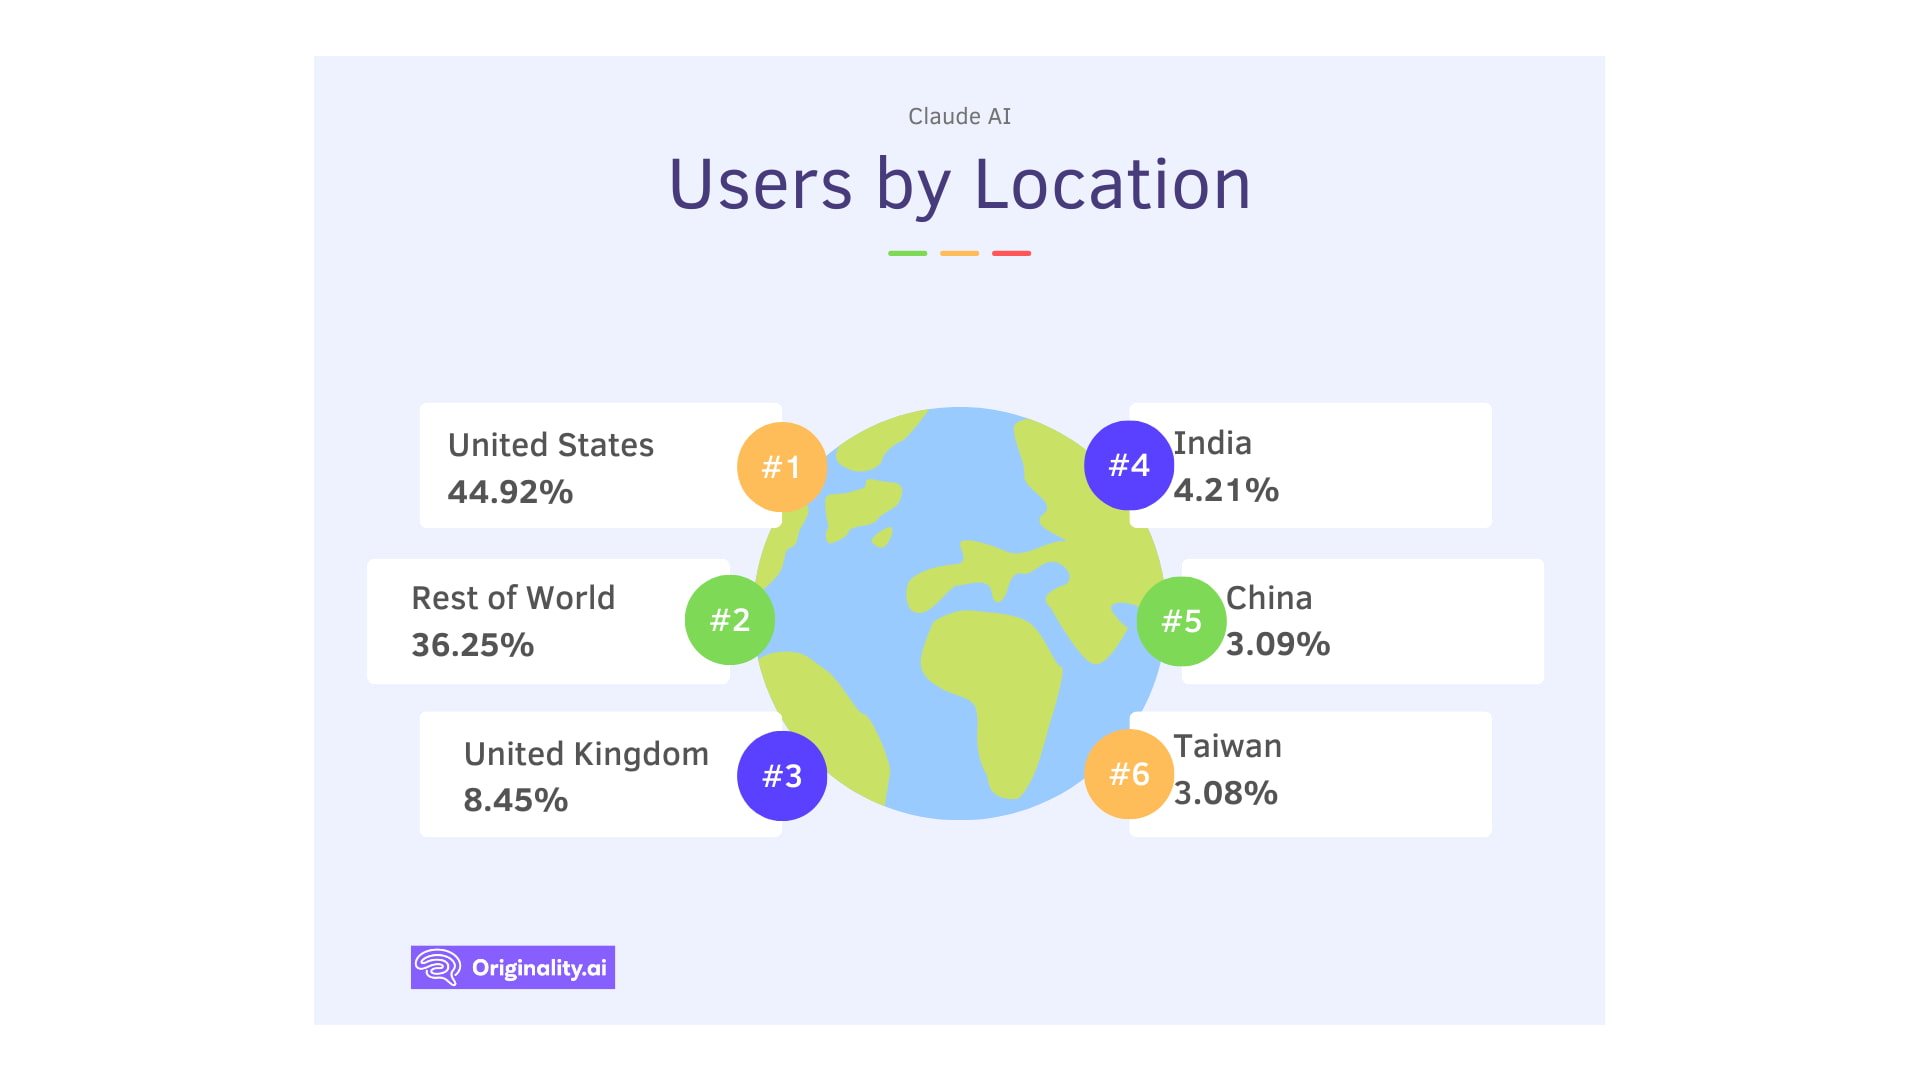Screen dimensions: 1920x1080
Task: Click the China percentage value 3.09%
Action: (1278, 645)
